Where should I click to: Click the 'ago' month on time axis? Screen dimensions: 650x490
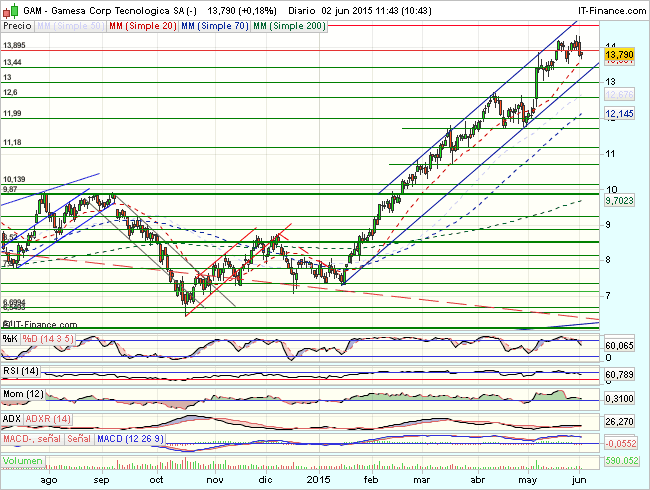pos(49,480)
